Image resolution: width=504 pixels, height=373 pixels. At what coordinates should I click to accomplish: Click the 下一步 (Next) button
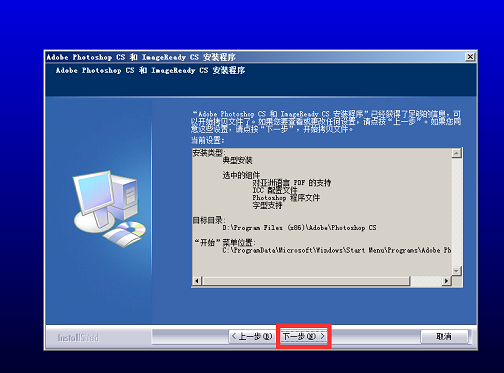pyautogui.click(x=303, y=336)
